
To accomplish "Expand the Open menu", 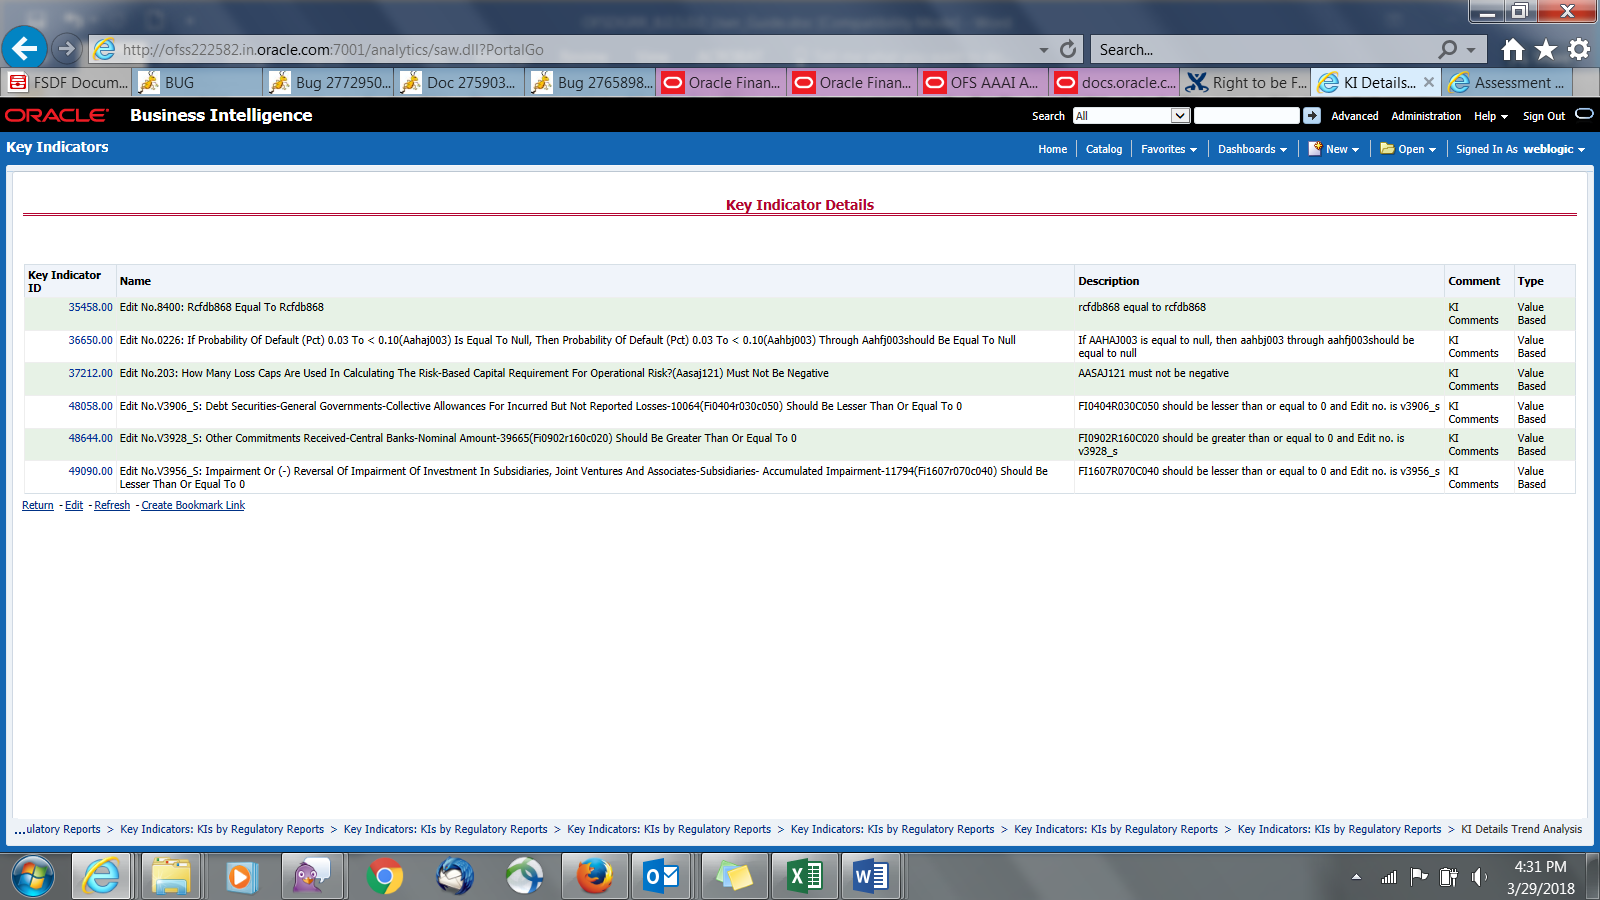I will [x=1408, y=149].
